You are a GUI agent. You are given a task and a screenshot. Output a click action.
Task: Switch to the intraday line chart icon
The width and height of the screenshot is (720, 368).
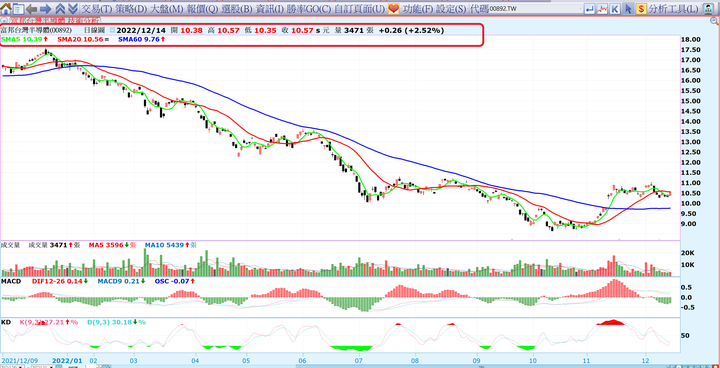point(602,8)
